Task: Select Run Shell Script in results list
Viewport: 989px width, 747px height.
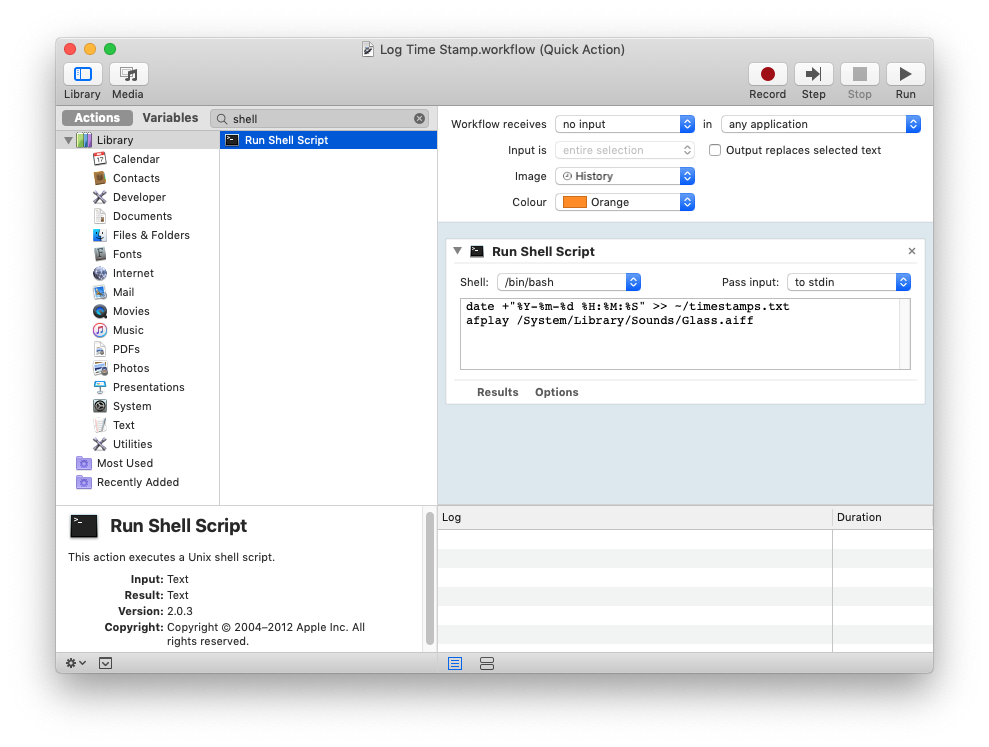Action: click(x=328, y=140)
